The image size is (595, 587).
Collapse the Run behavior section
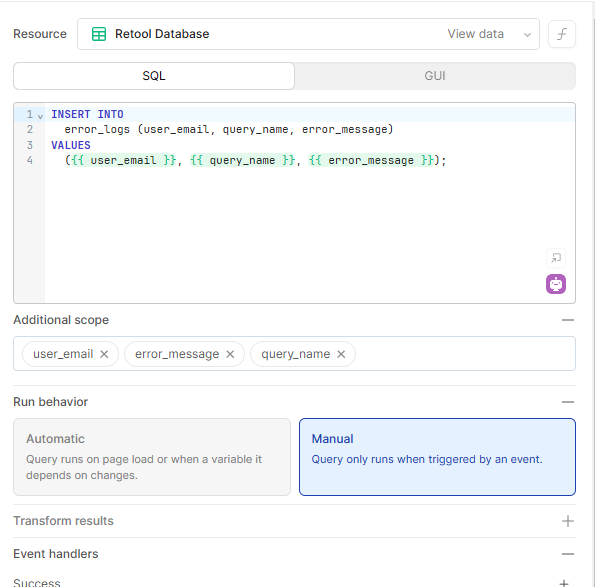click(x=568, y=402)
